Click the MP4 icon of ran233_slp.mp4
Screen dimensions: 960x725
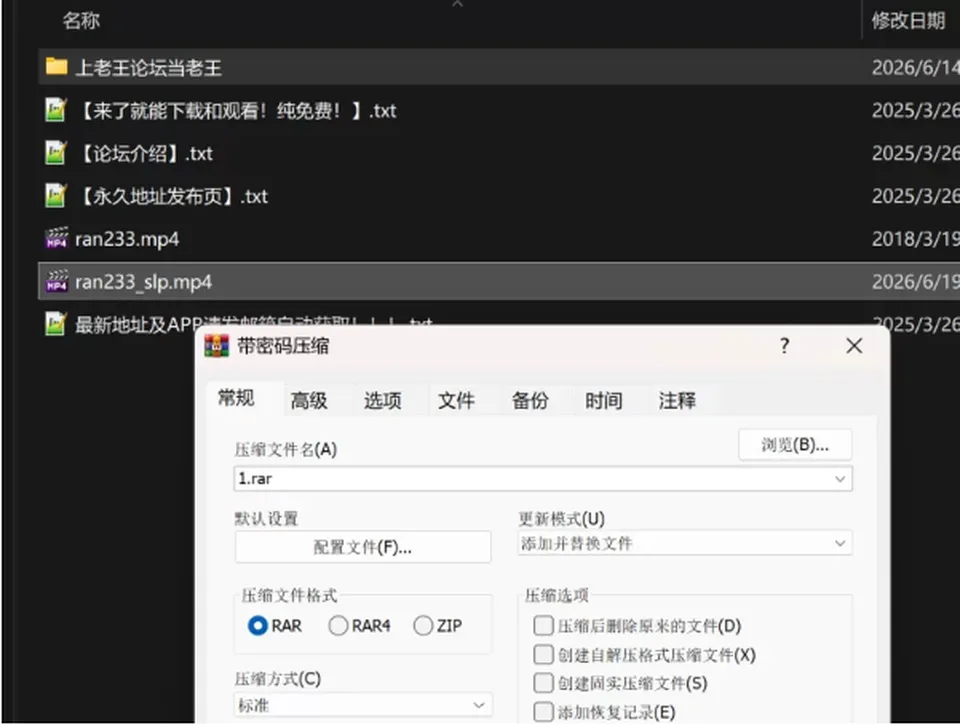[x=56, y=281]
